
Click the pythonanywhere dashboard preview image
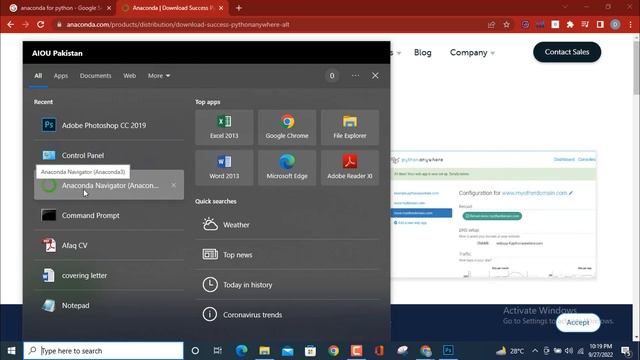pos(493,215)
